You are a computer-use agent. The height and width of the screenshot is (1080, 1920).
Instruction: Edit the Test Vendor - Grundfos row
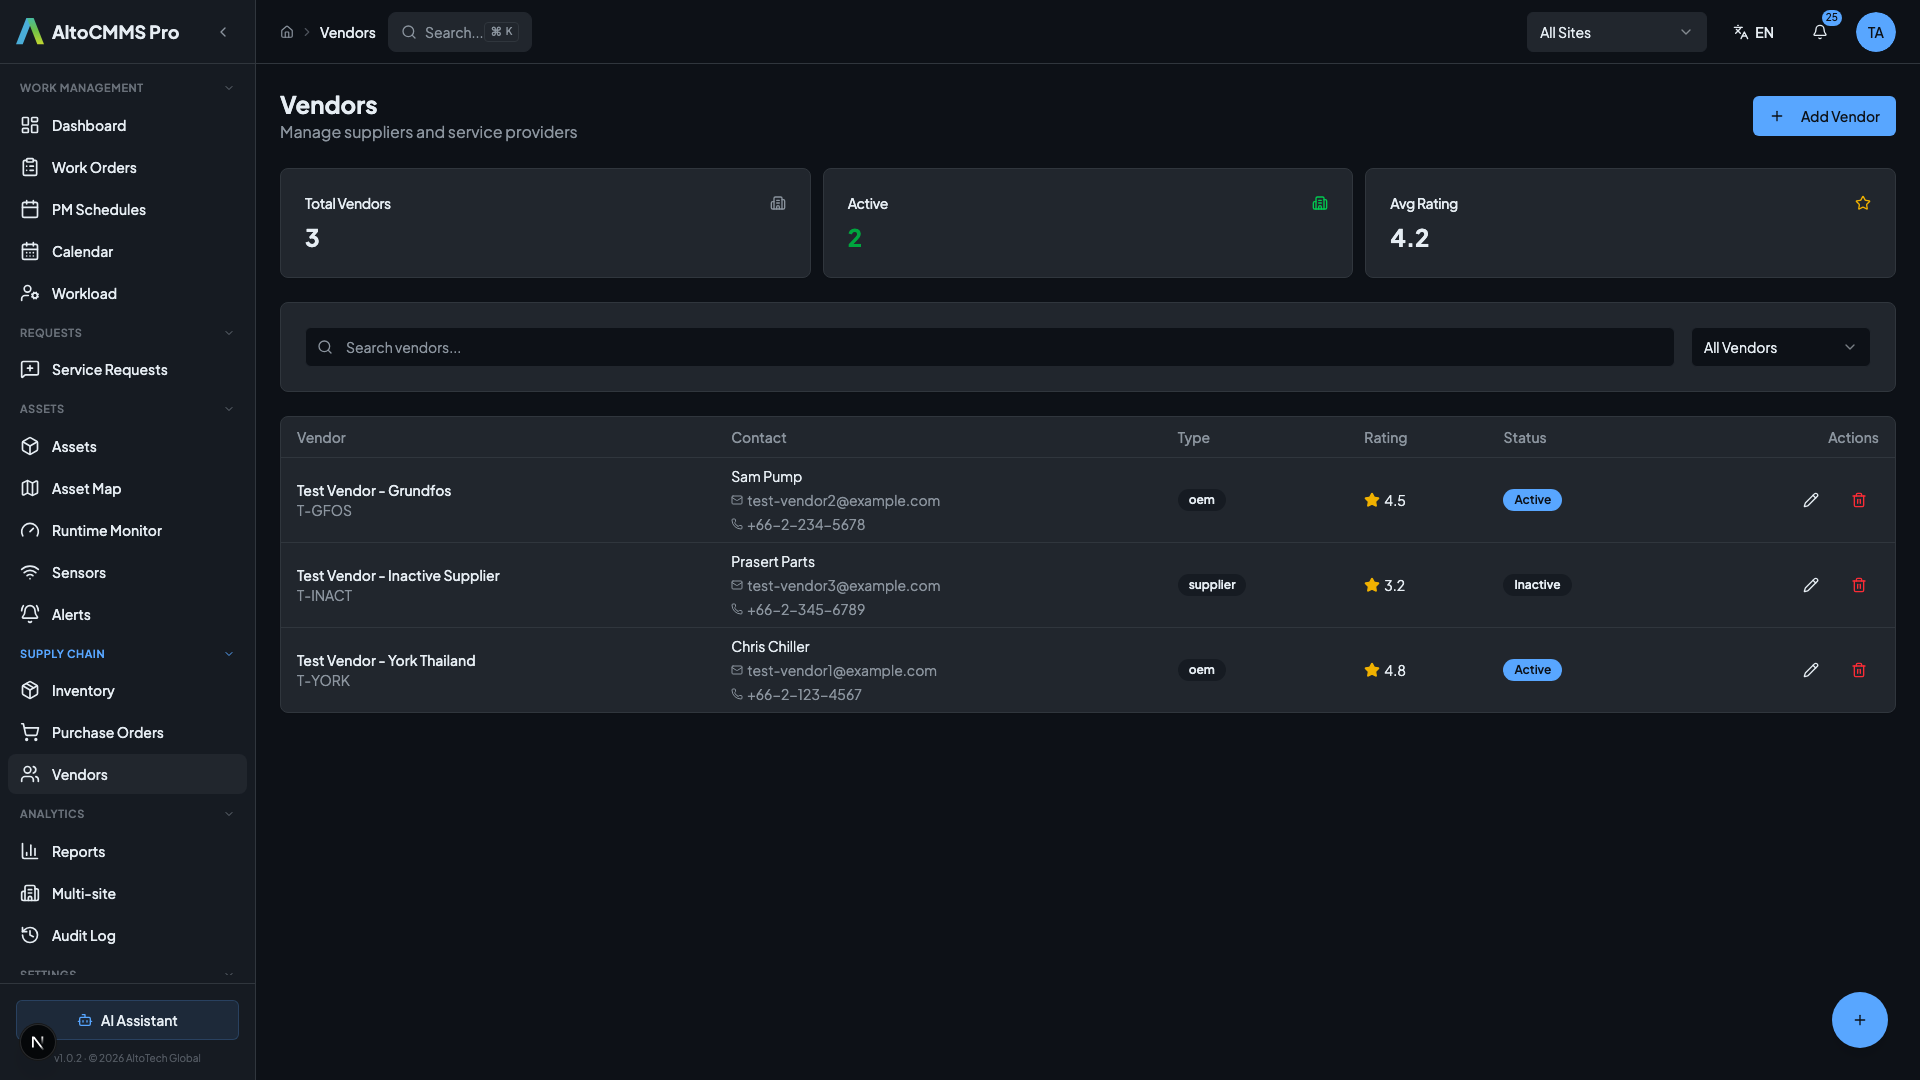[x=1811, y=500]
